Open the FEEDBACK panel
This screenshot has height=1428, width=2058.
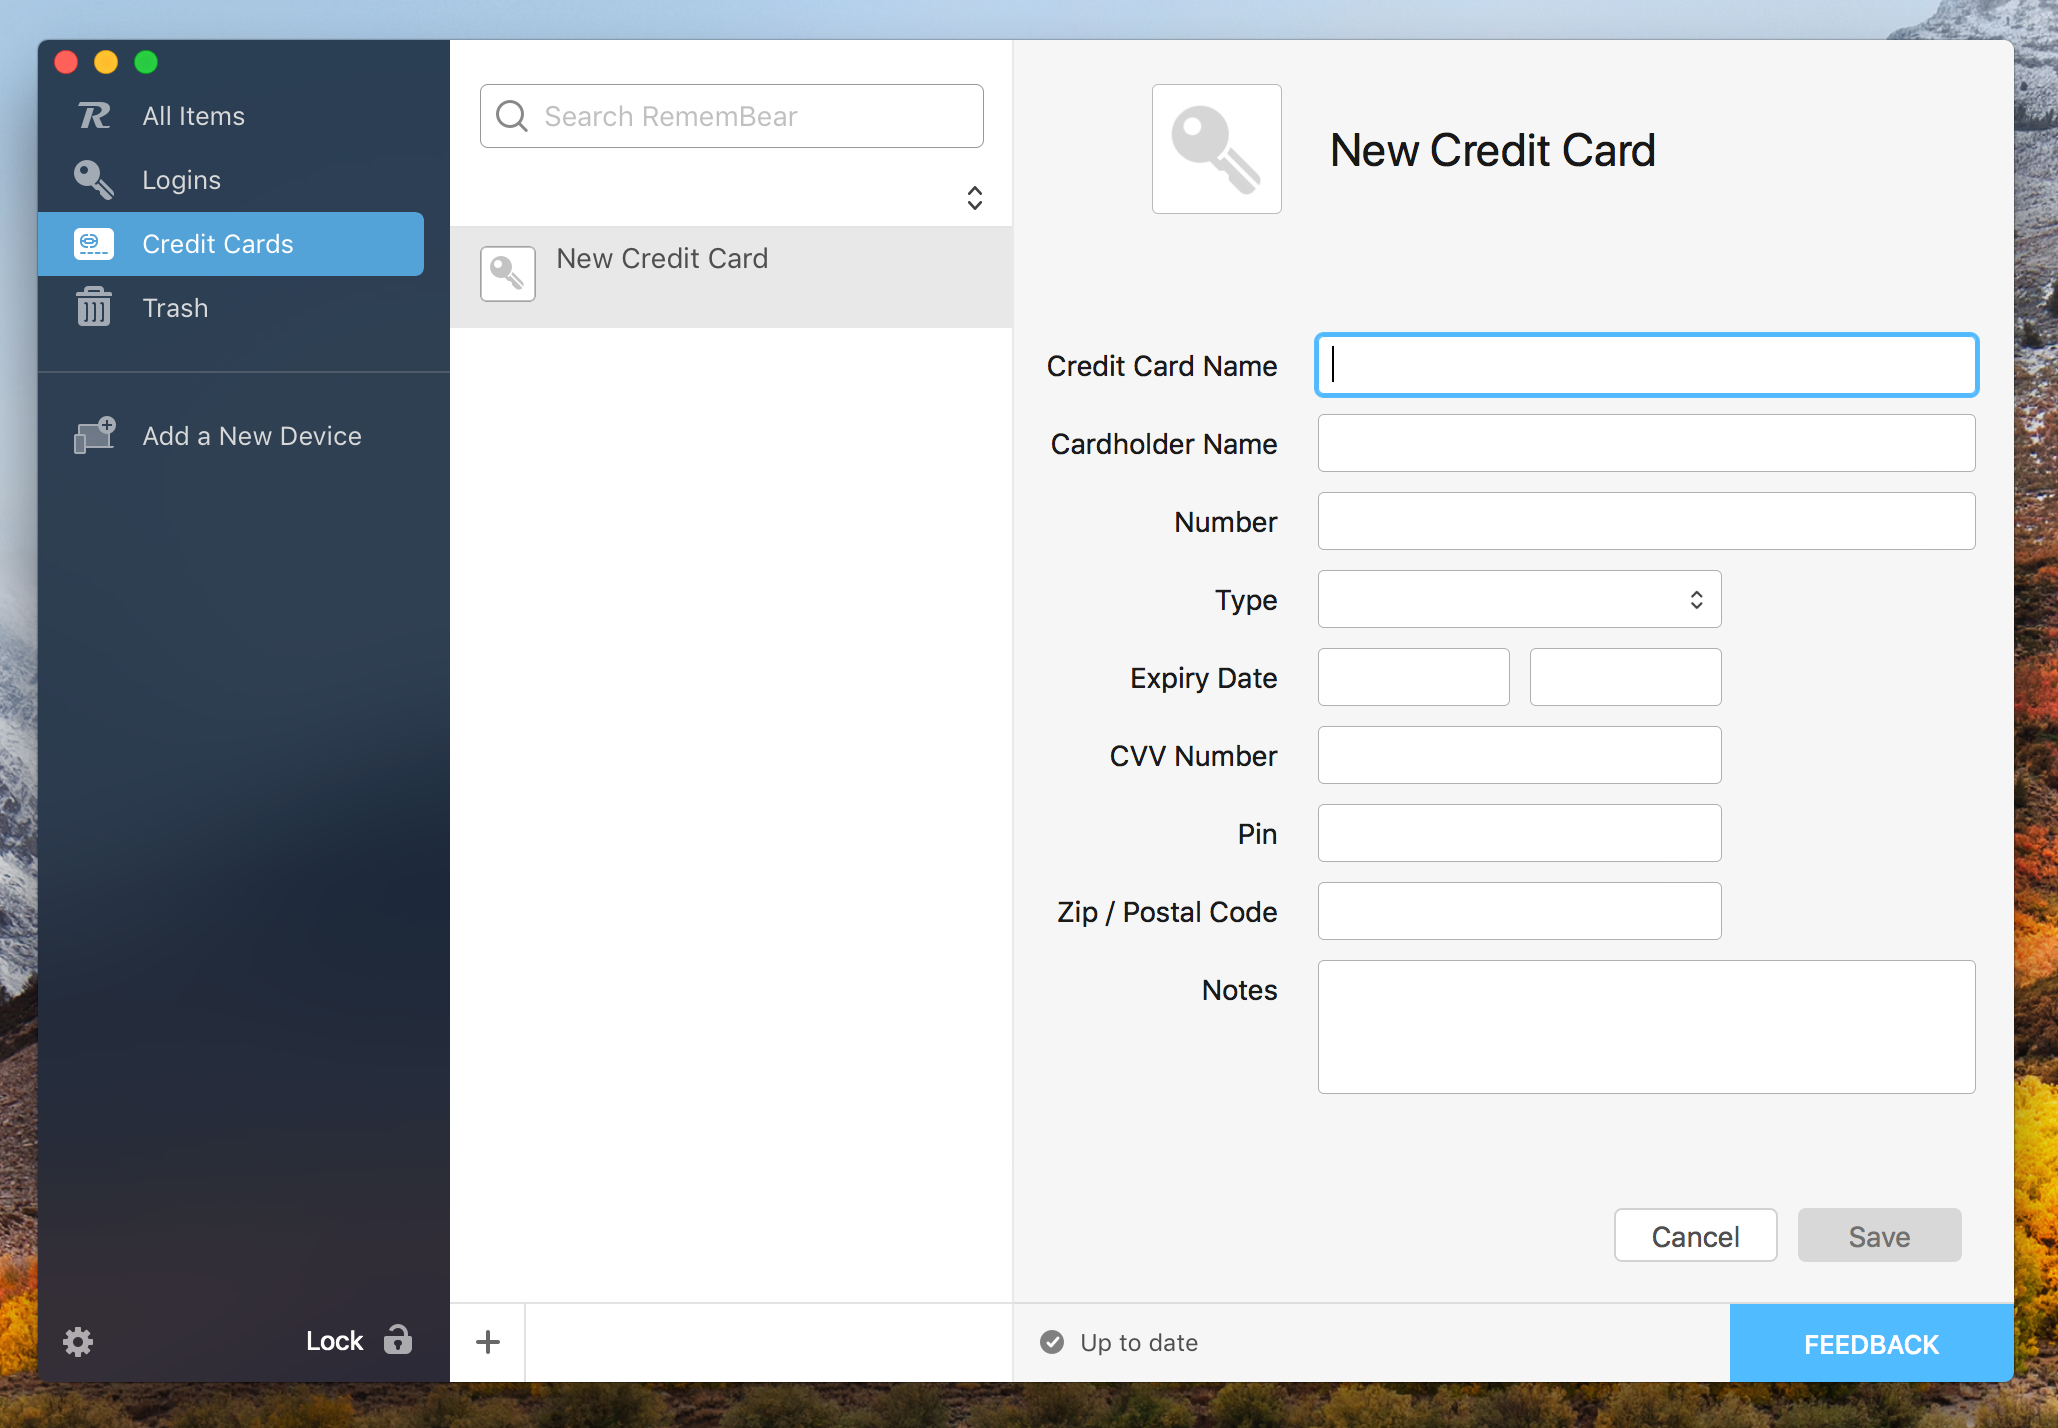1871,1343
